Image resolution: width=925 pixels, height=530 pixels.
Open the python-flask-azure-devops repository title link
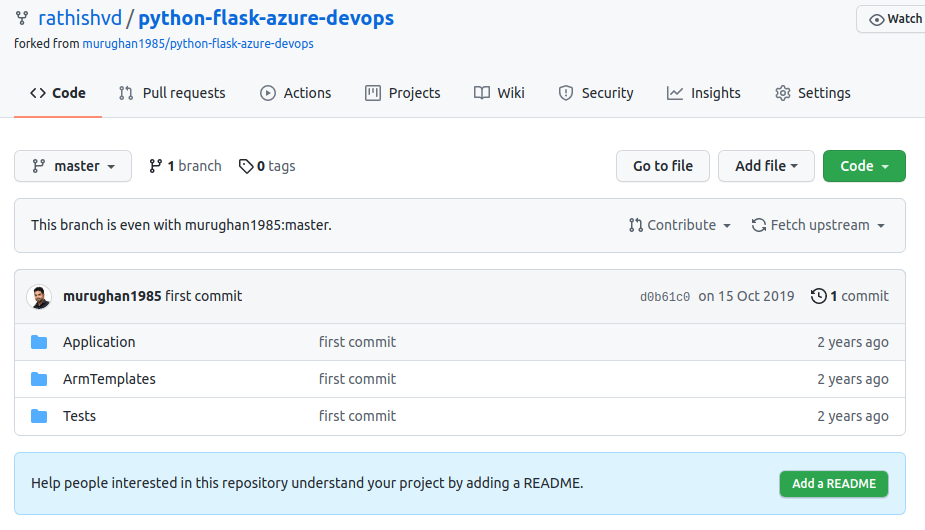point(266,18)
